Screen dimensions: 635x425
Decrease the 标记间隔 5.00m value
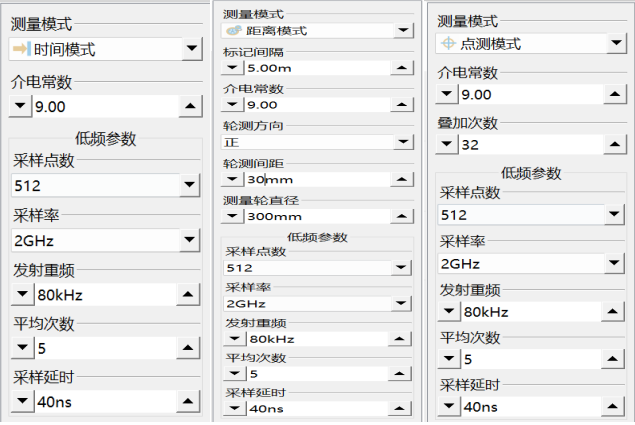coord(231,68)
